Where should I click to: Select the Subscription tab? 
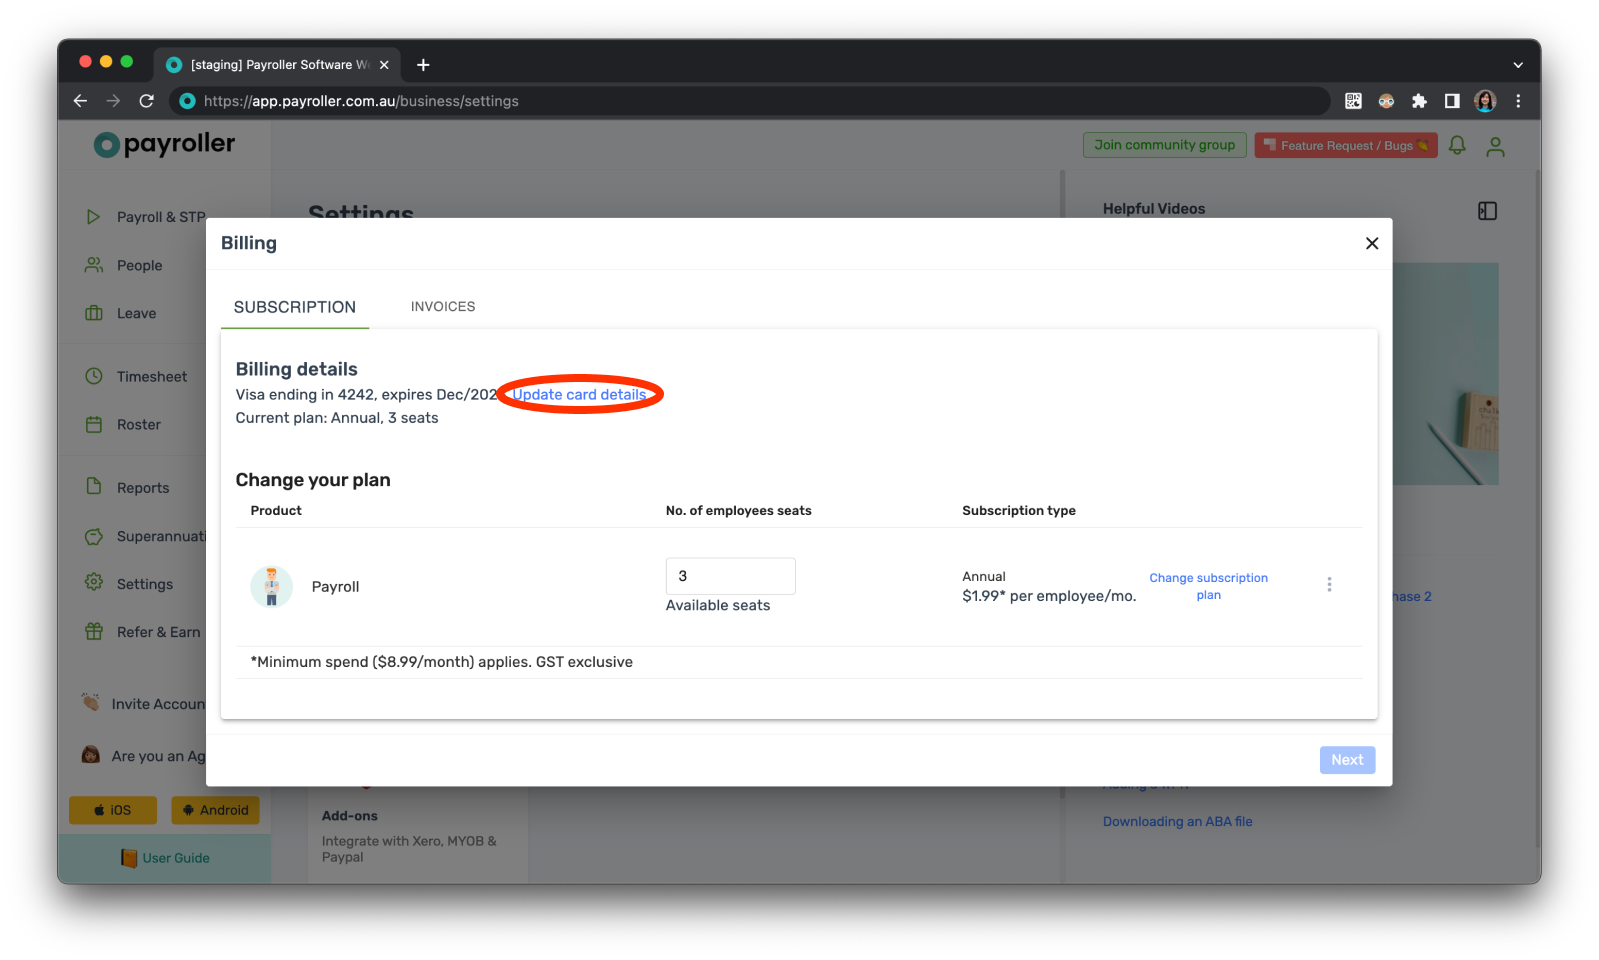coord(295,307)
